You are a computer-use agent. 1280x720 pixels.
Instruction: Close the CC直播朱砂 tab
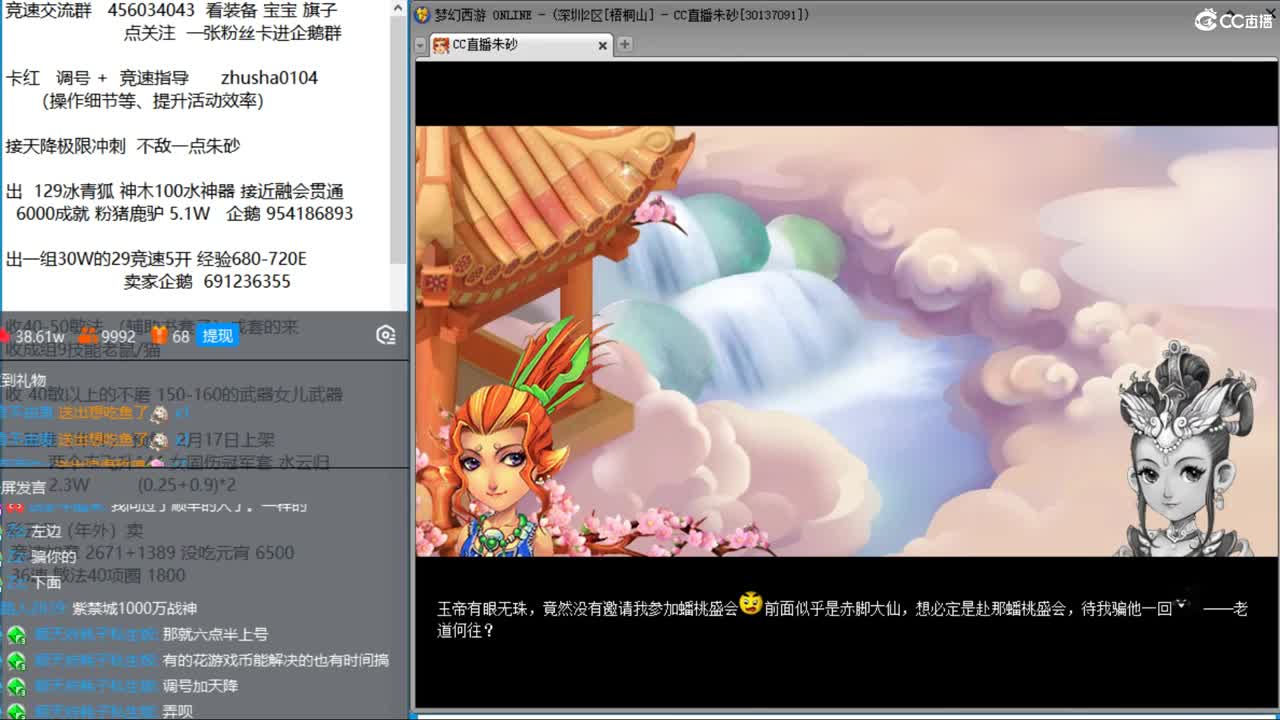pos(603,45)
